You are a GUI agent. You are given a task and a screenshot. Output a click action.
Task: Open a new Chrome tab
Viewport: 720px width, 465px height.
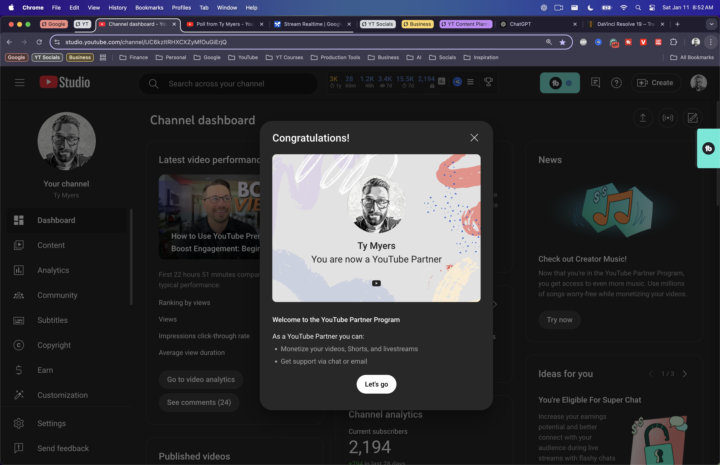(x=677, y=24)
